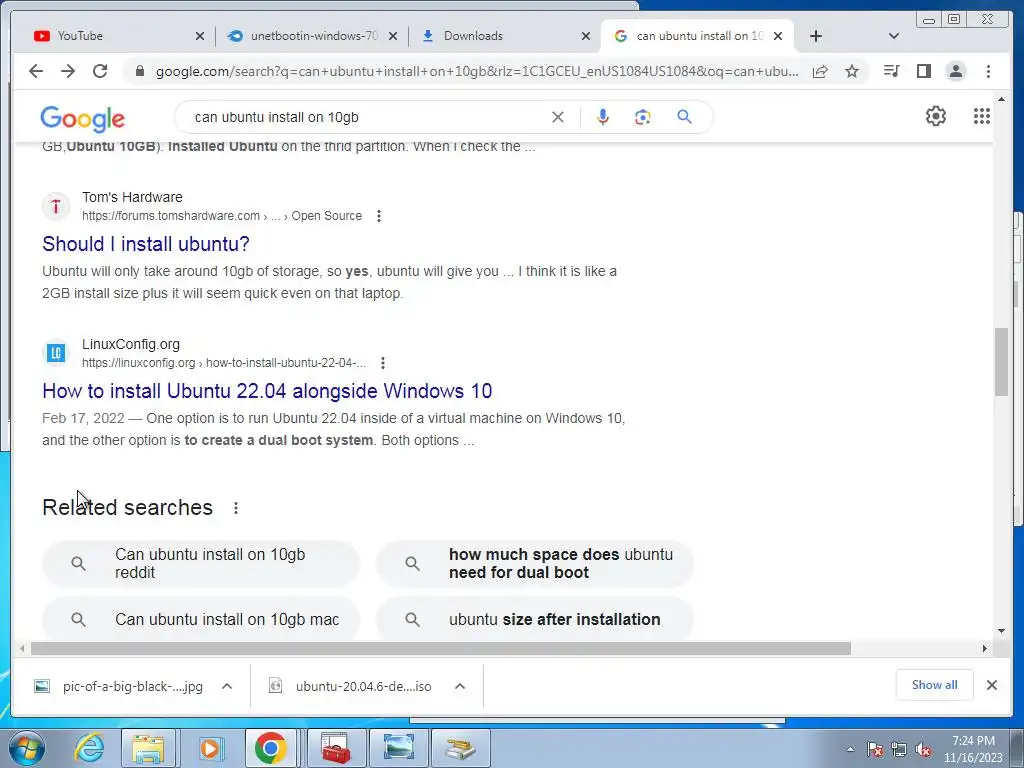
Task: Close the YouTube tab
Action: point(200,36)
